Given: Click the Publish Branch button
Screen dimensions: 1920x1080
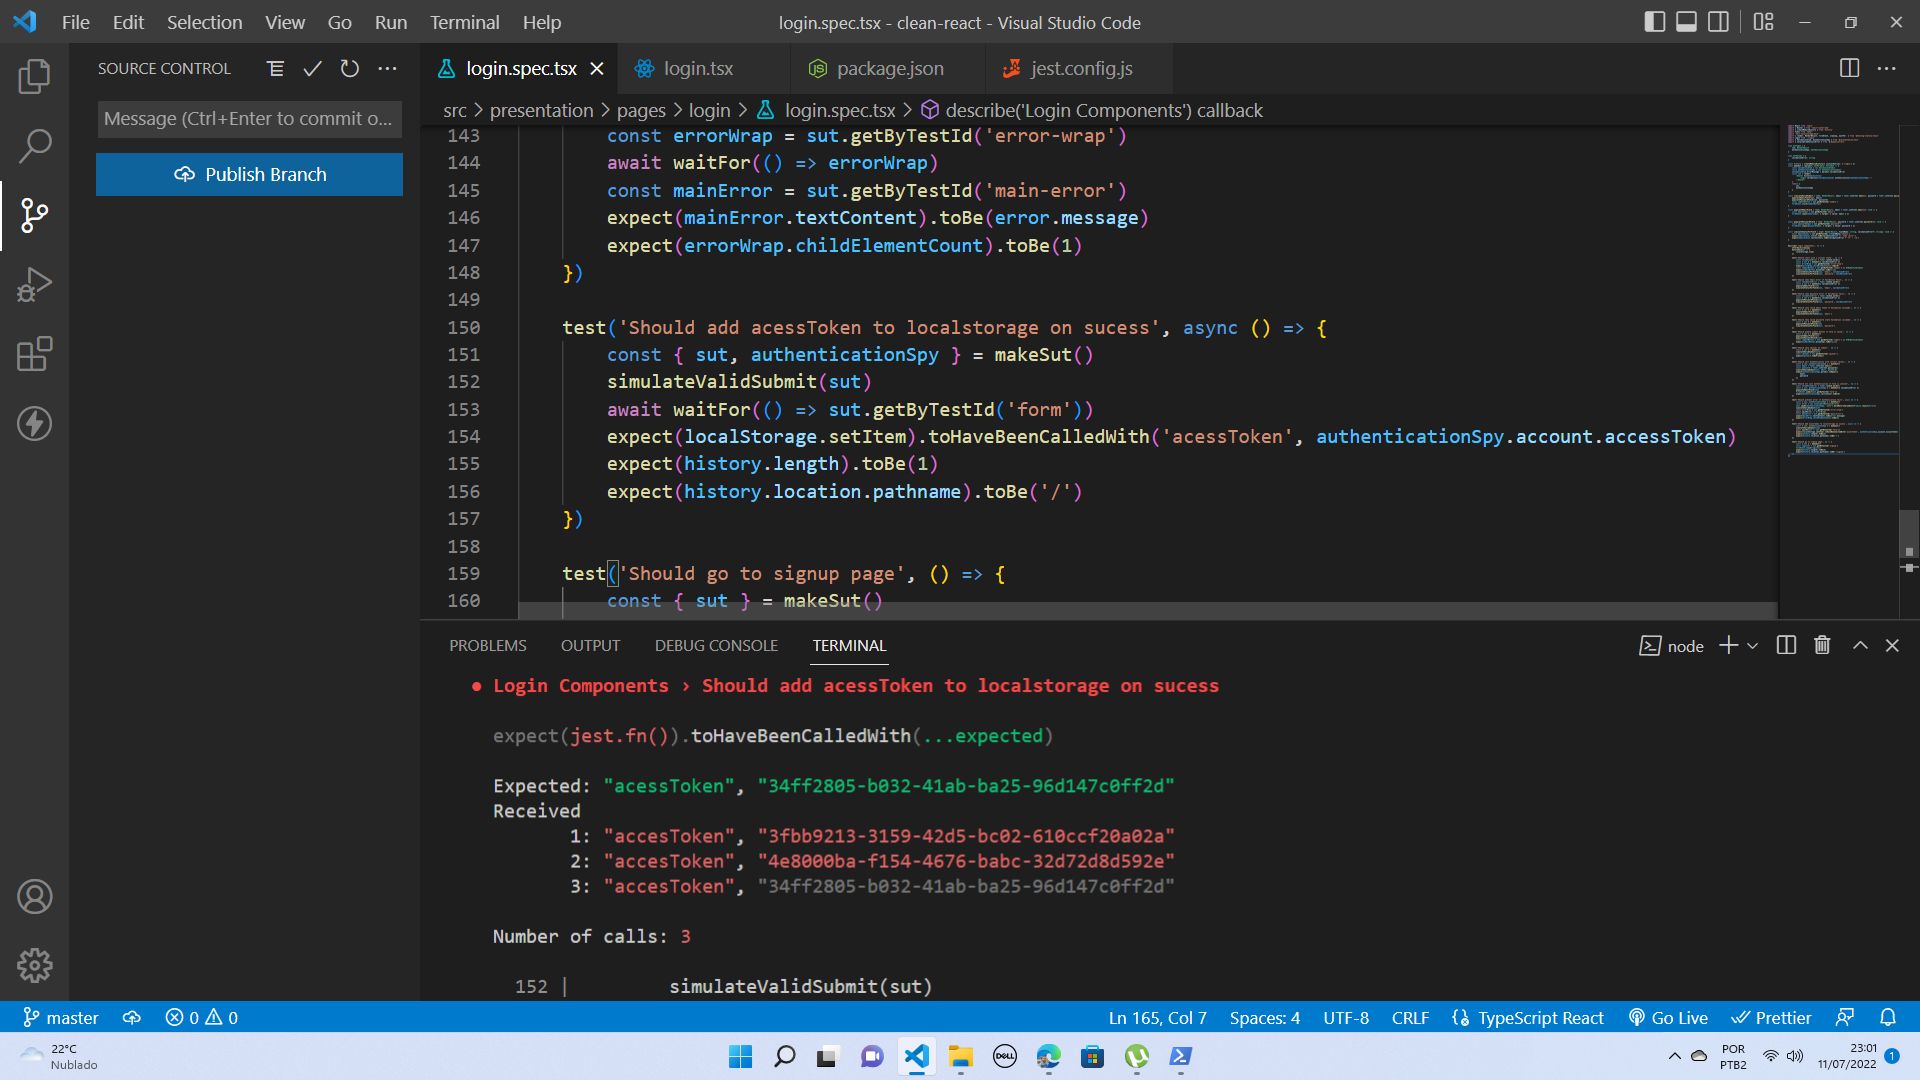Looking at the screenshot, I should coord(249,174).
